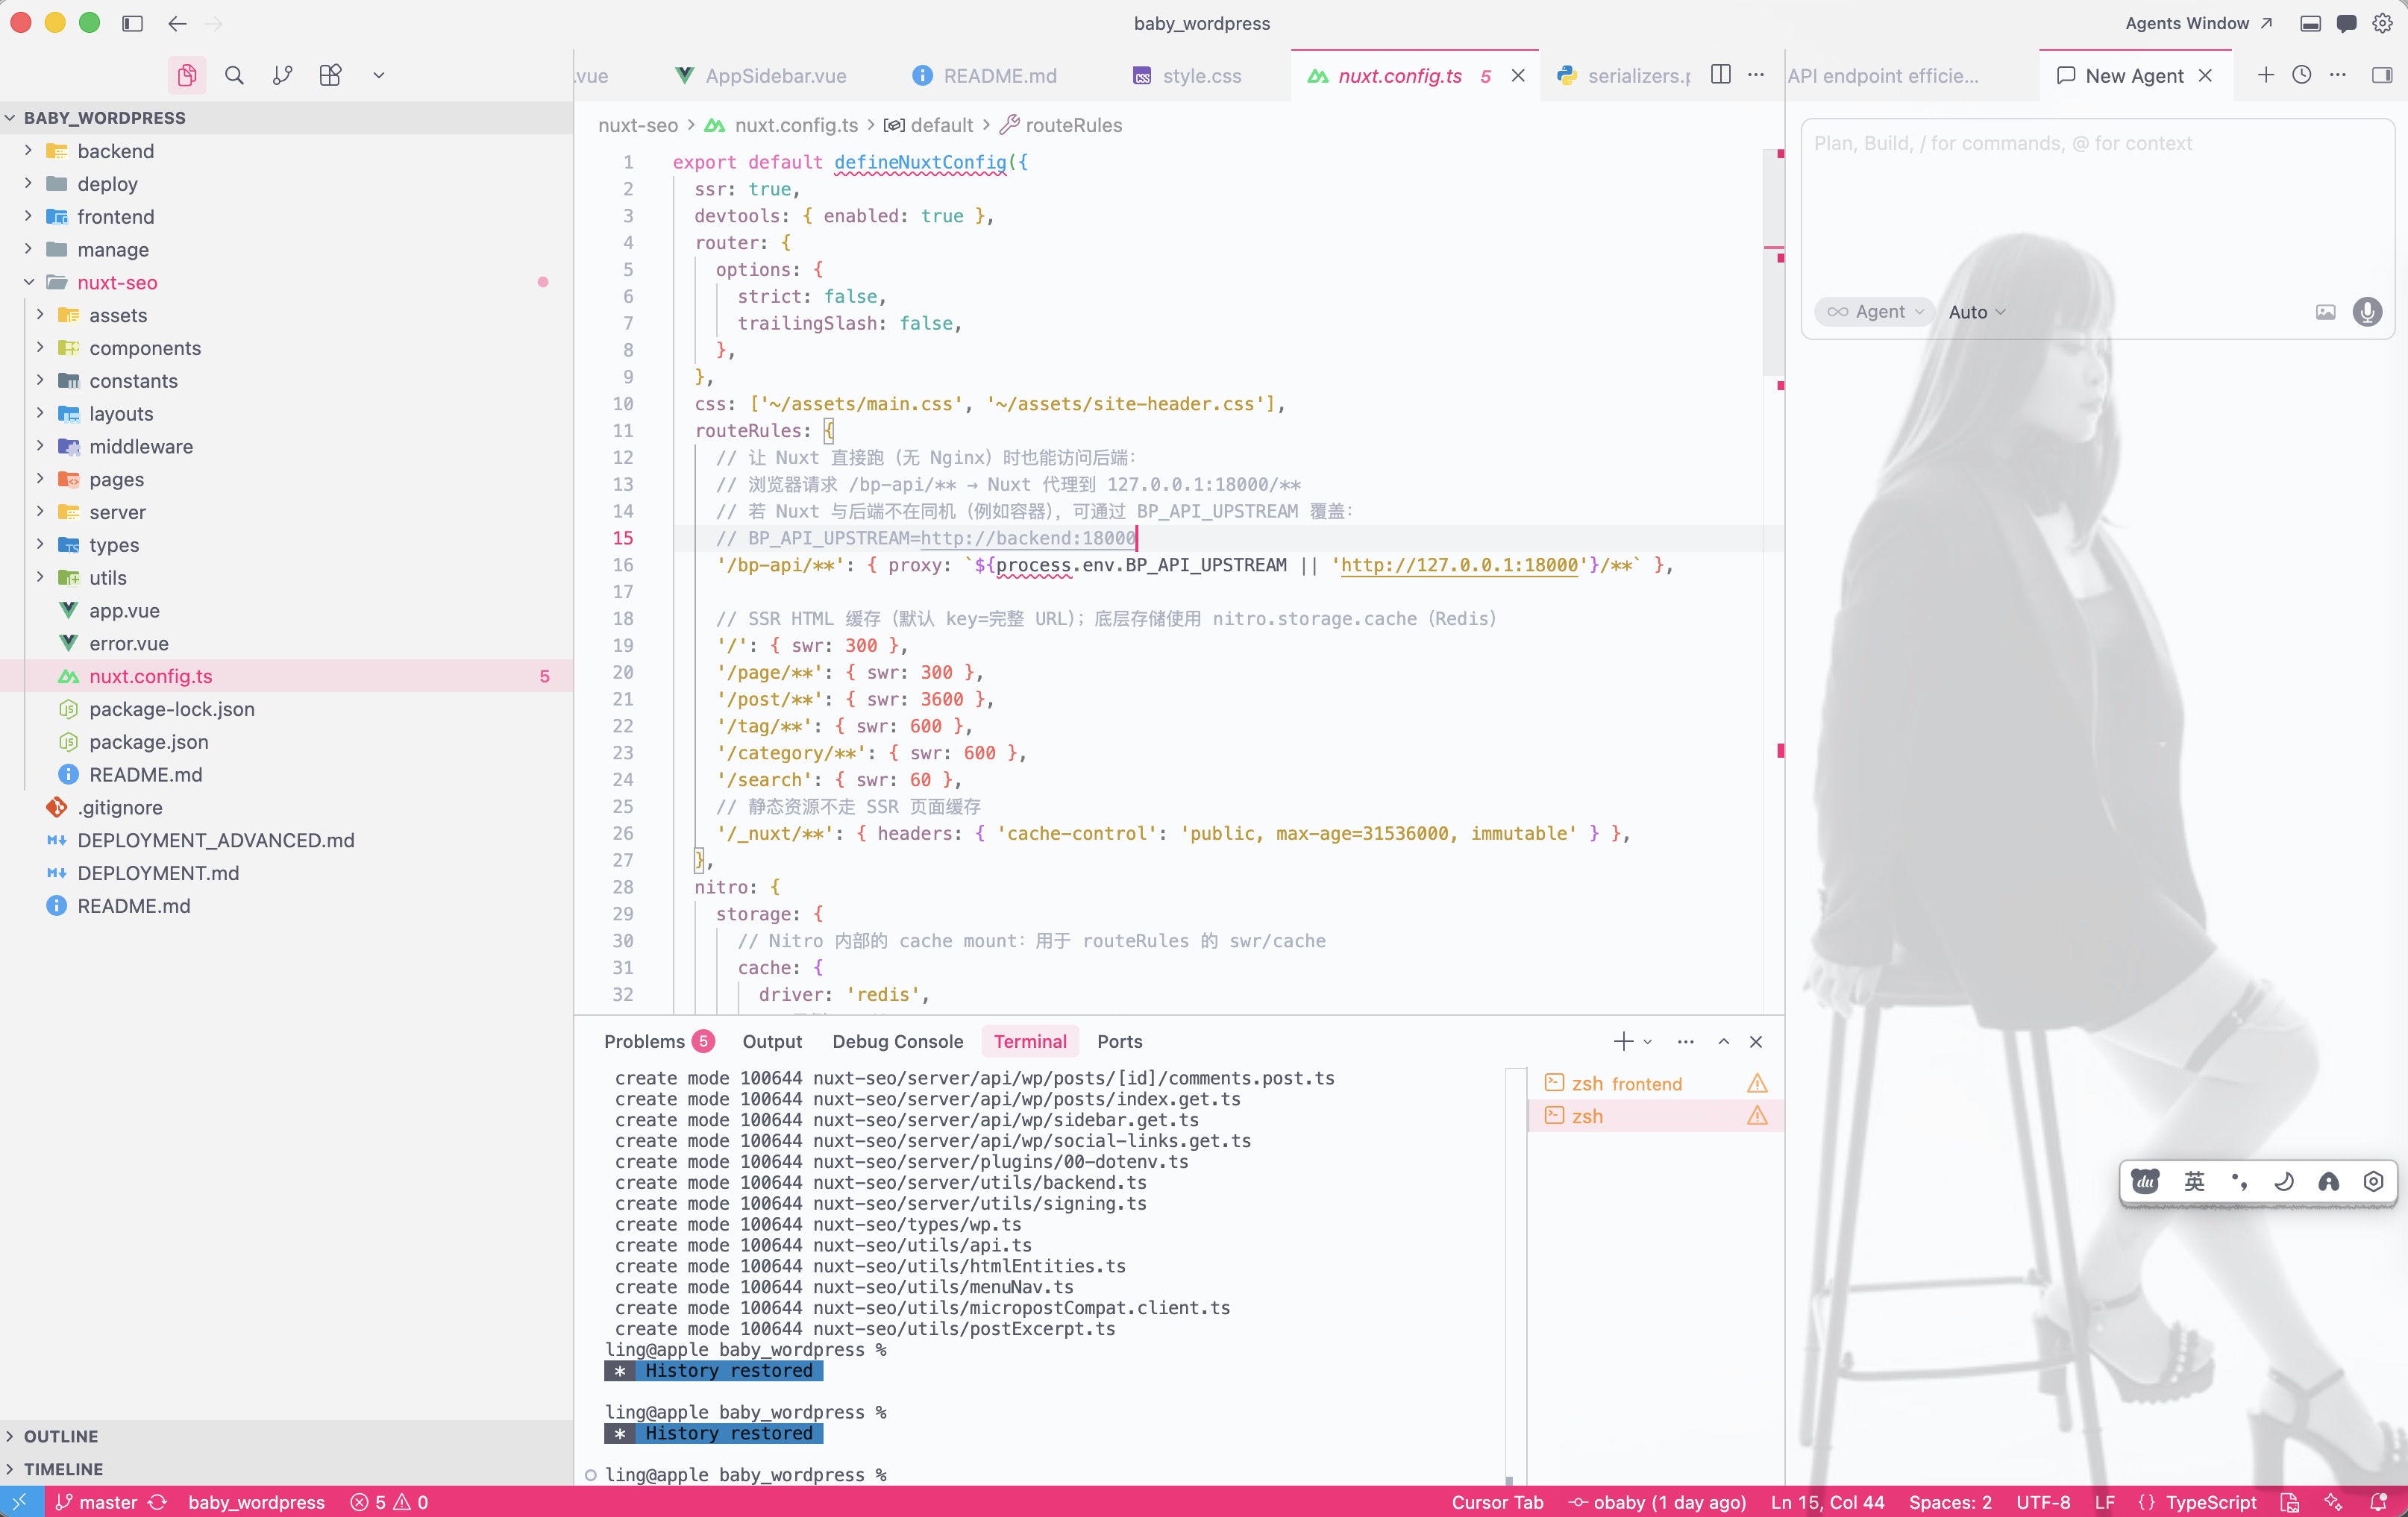Image resolution: width=2408 pixels, height=1517 pixels.
Task: Expand the backend folder
Action: coord(115,151)
